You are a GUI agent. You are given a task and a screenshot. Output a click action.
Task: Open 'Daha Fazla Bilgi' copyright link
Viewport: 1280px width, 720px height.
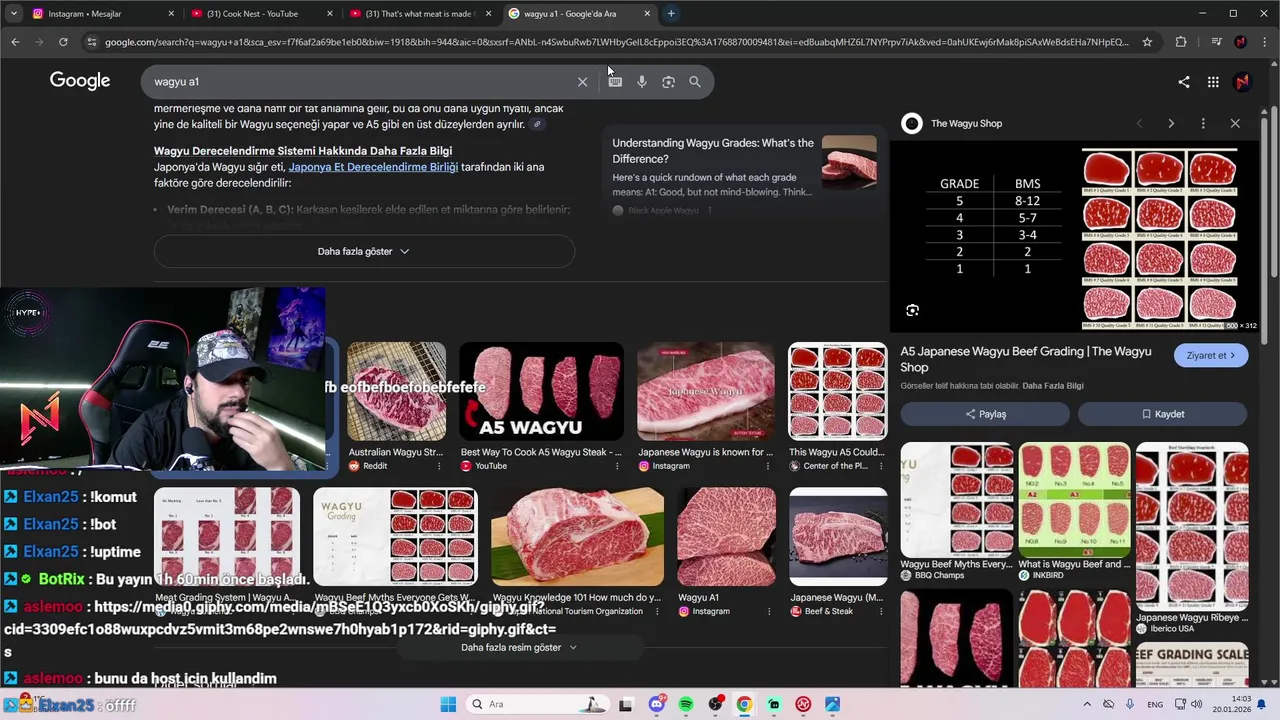[x=1053, y=386]
